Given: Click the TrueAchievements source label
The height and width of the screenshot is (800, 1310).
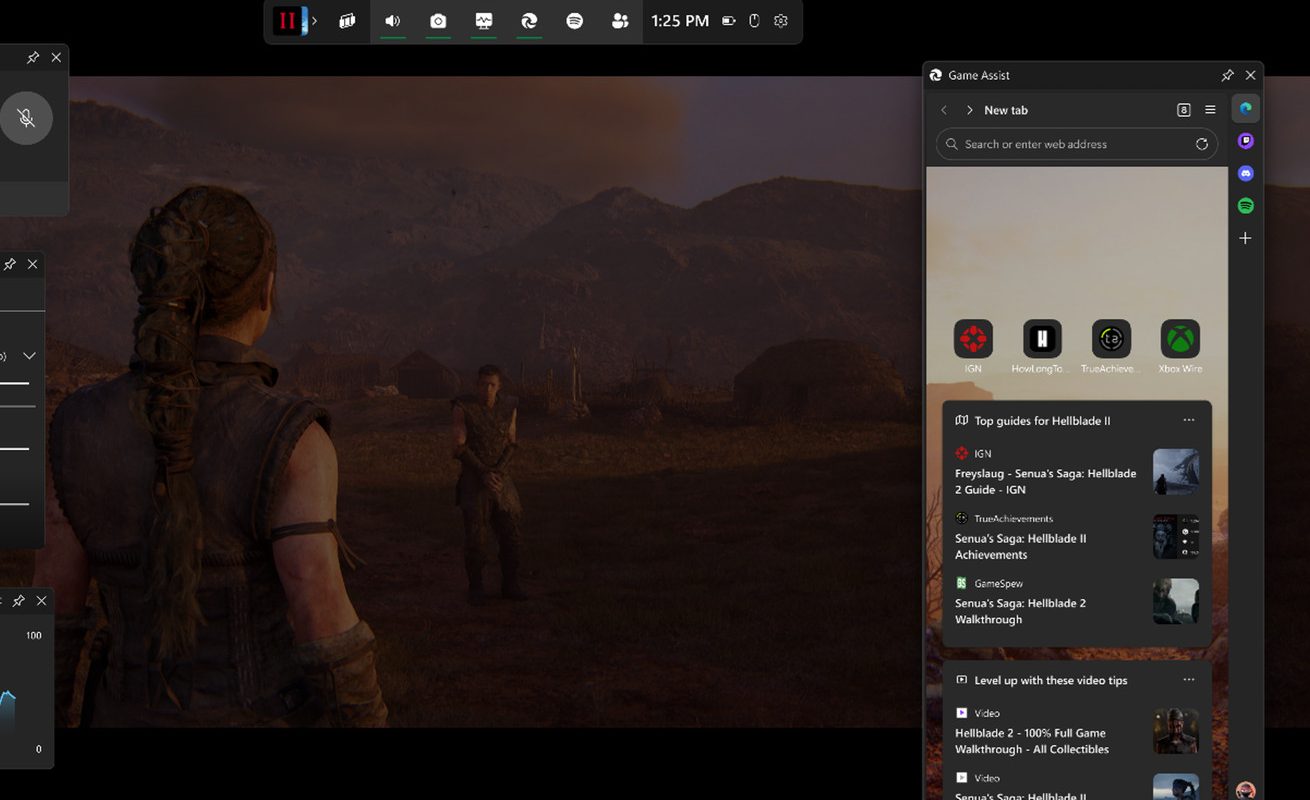Looking at the screenshot, I should [x=1013, y=518].
